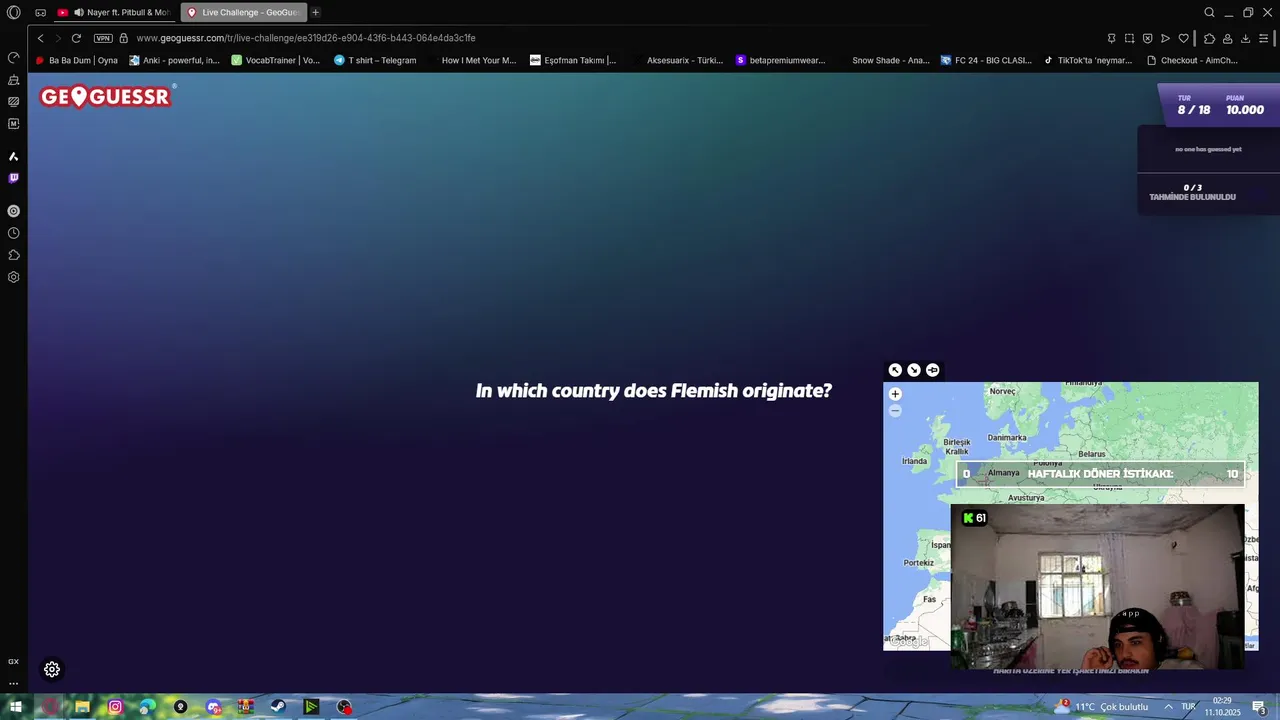
Task: Click Danimarka on the guess map
Action: 1007,437
